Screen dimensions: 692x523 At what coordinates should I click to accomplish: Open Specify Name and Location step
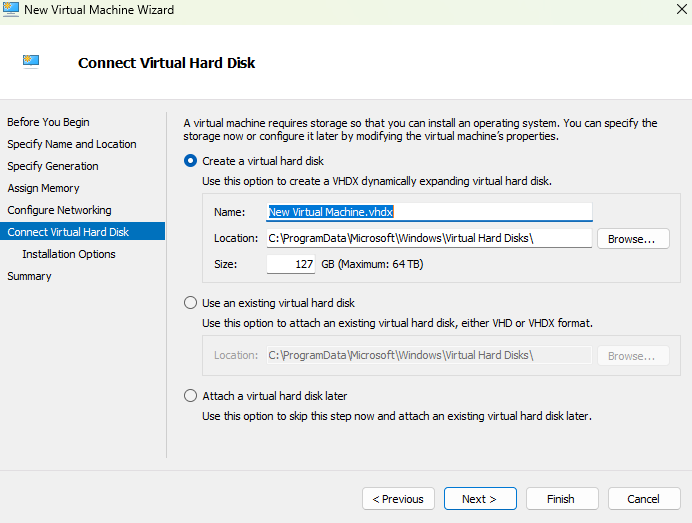pos(72,144)
